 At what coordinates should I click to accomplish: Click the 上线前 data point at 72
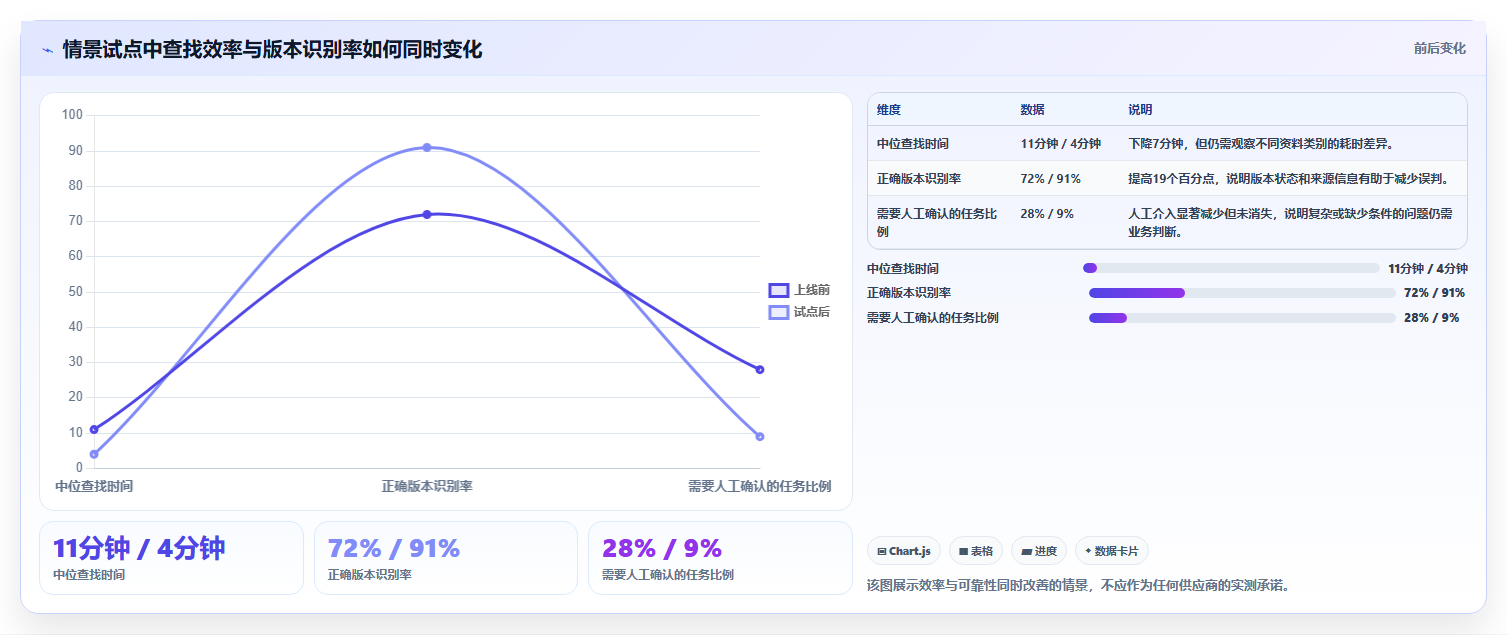427,214
